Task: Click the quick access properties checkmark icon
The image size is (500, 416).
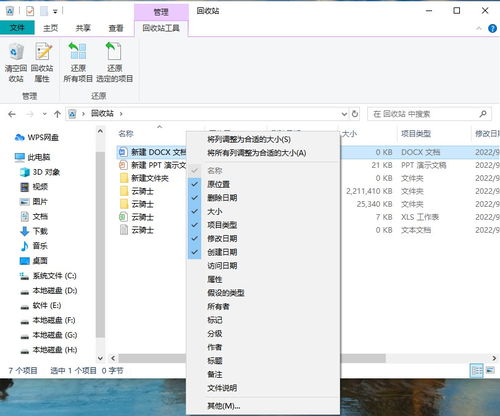Action: [30, 11]
